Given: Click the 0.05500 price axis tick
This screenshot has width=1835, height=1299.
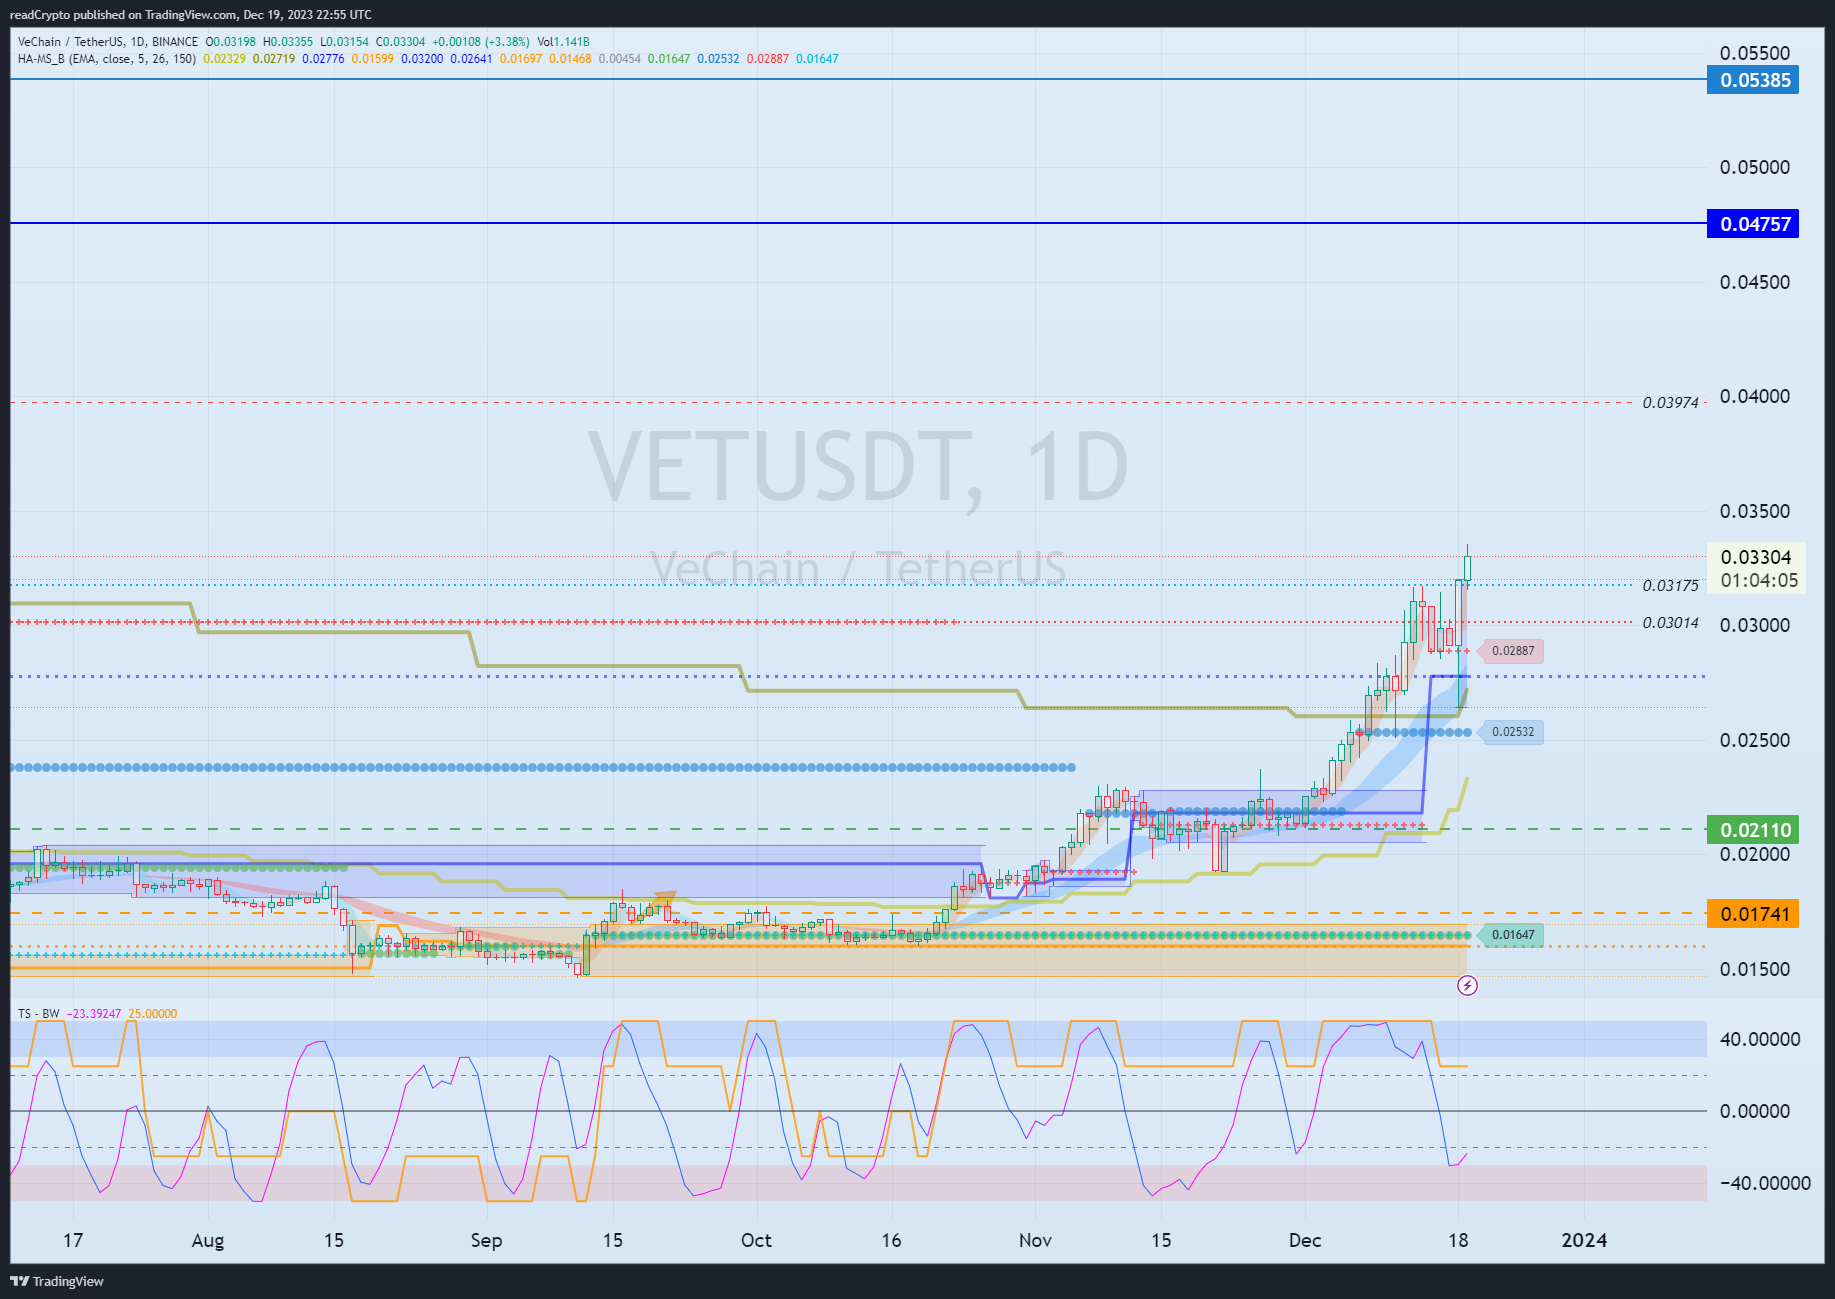Looking at the screenshot, I should (1755, 53).
